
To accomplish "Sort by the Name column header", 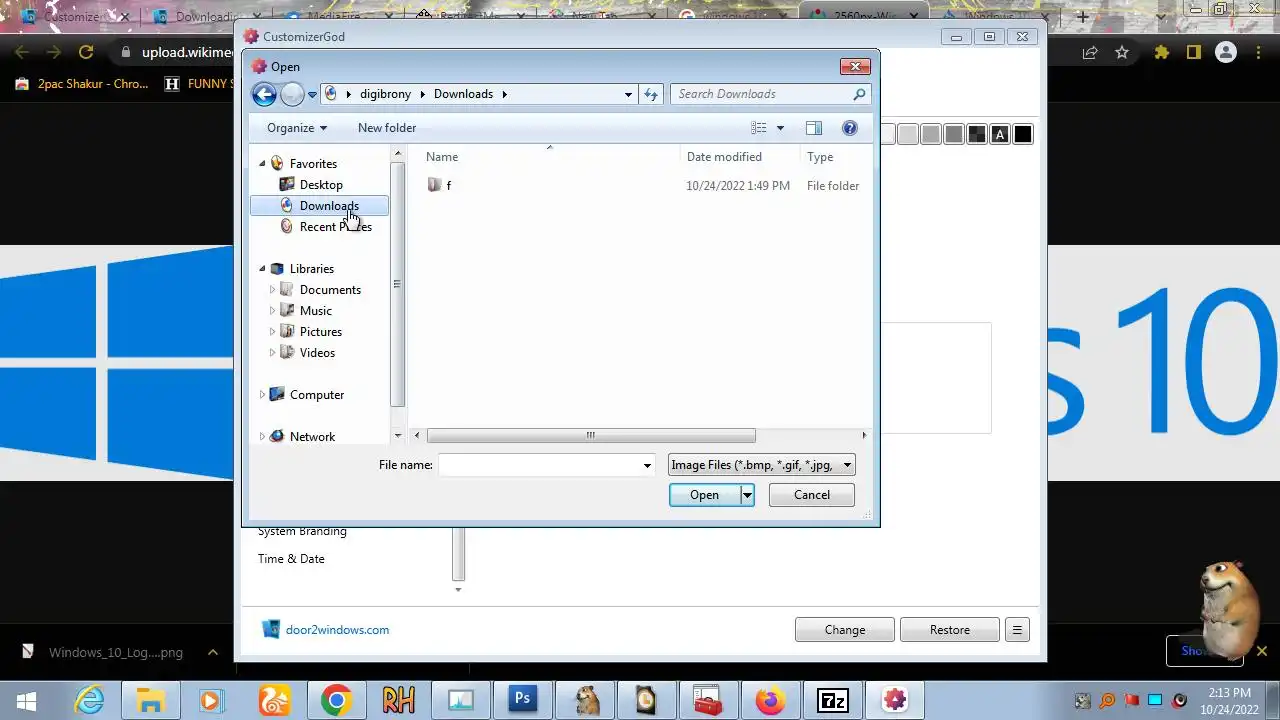I will [548, 157].
